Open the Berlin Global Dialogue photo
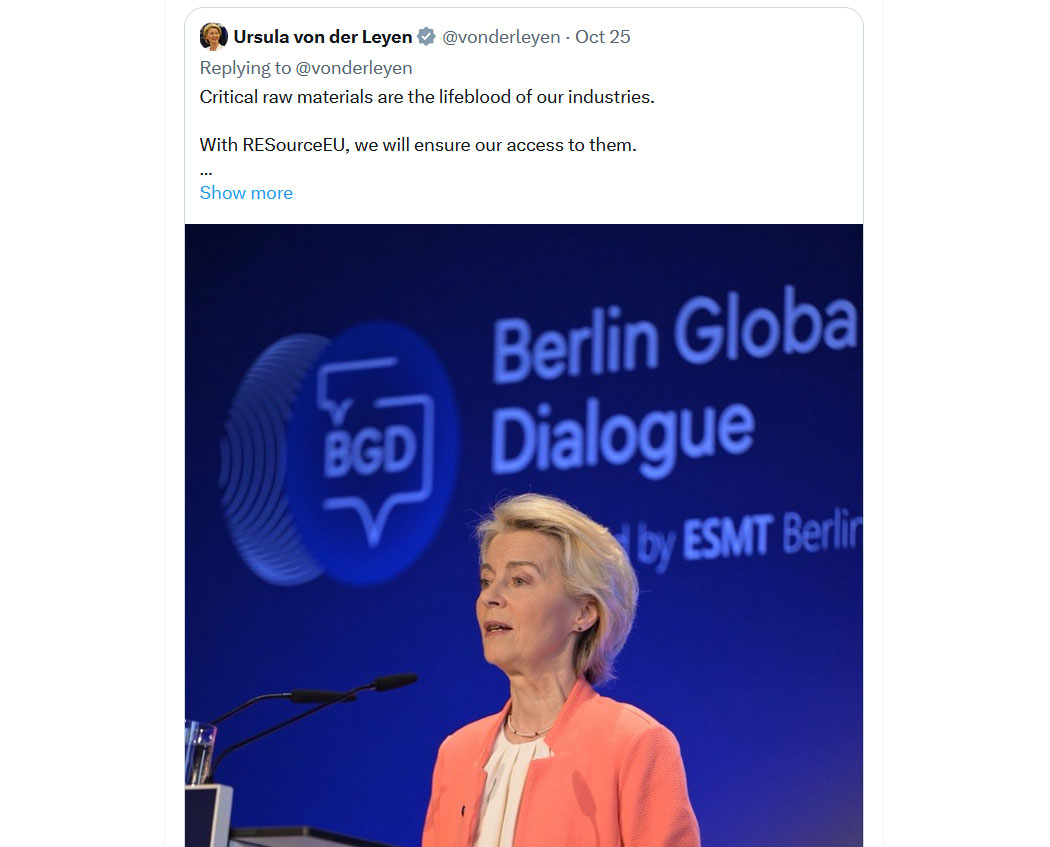 [524, 535]
